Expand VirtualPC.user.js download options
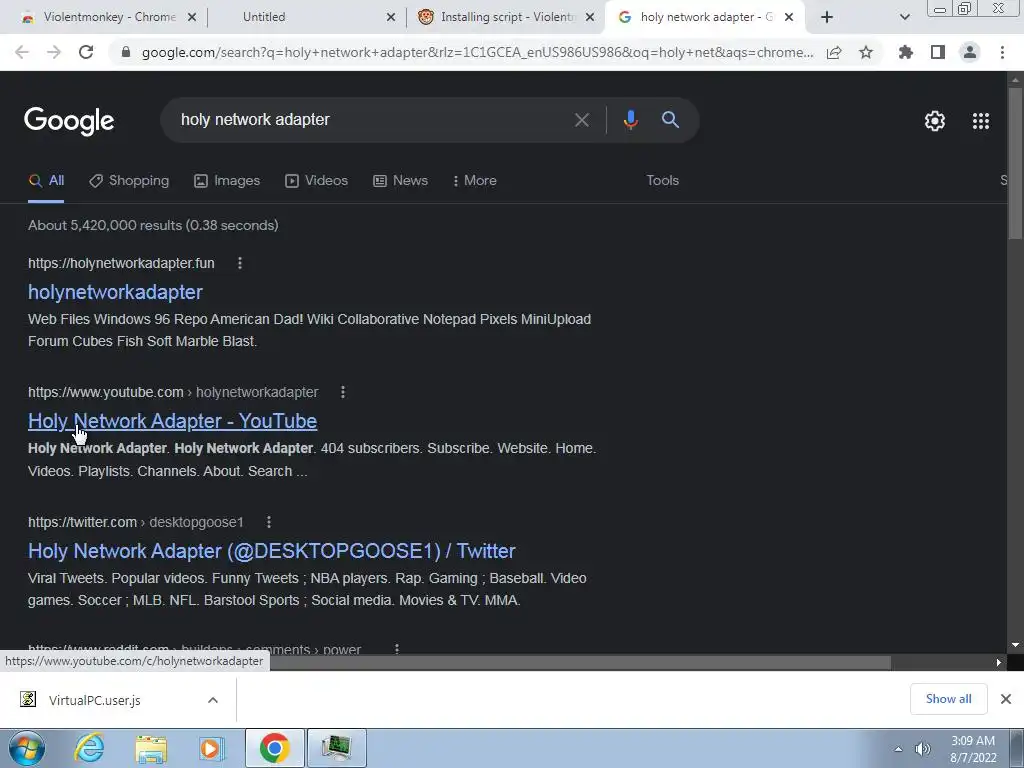This screenshot has width=1024, height=768. pos(213,700)
